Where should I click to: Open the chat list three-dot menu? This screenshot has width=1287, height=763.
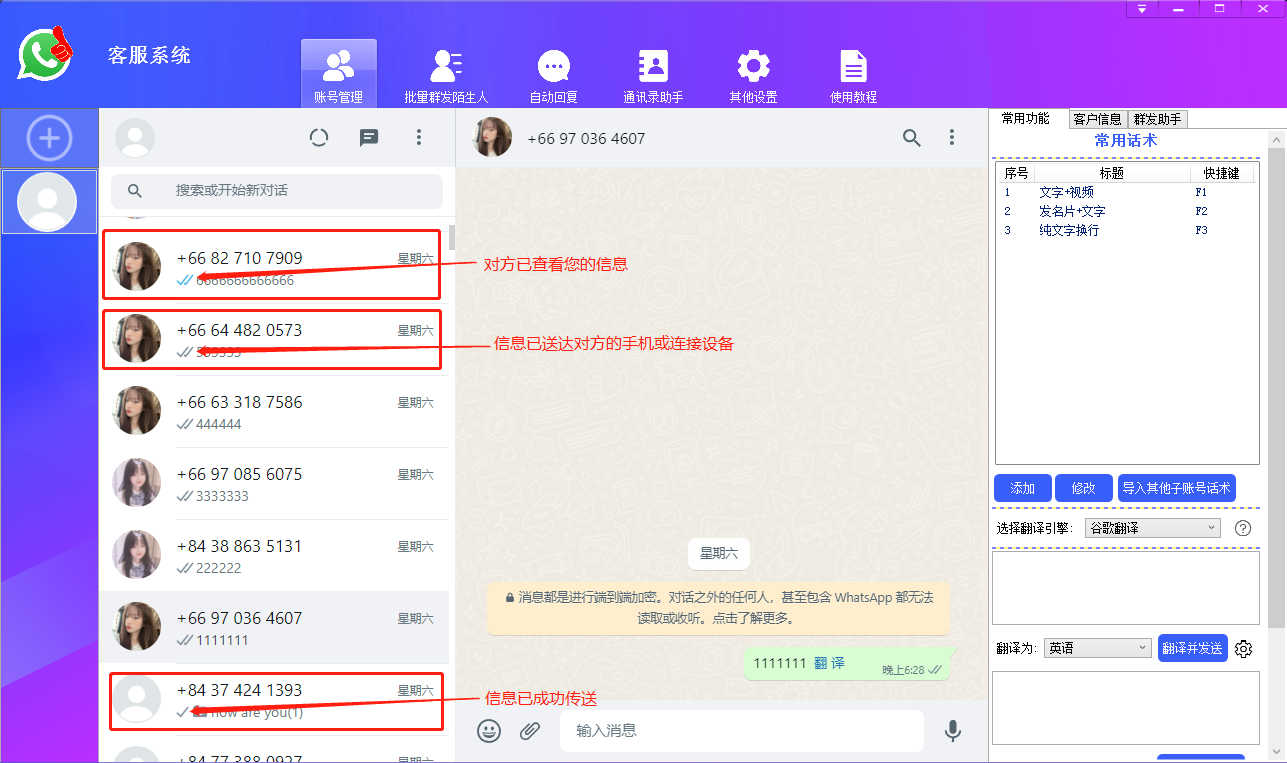click(419, 138)
